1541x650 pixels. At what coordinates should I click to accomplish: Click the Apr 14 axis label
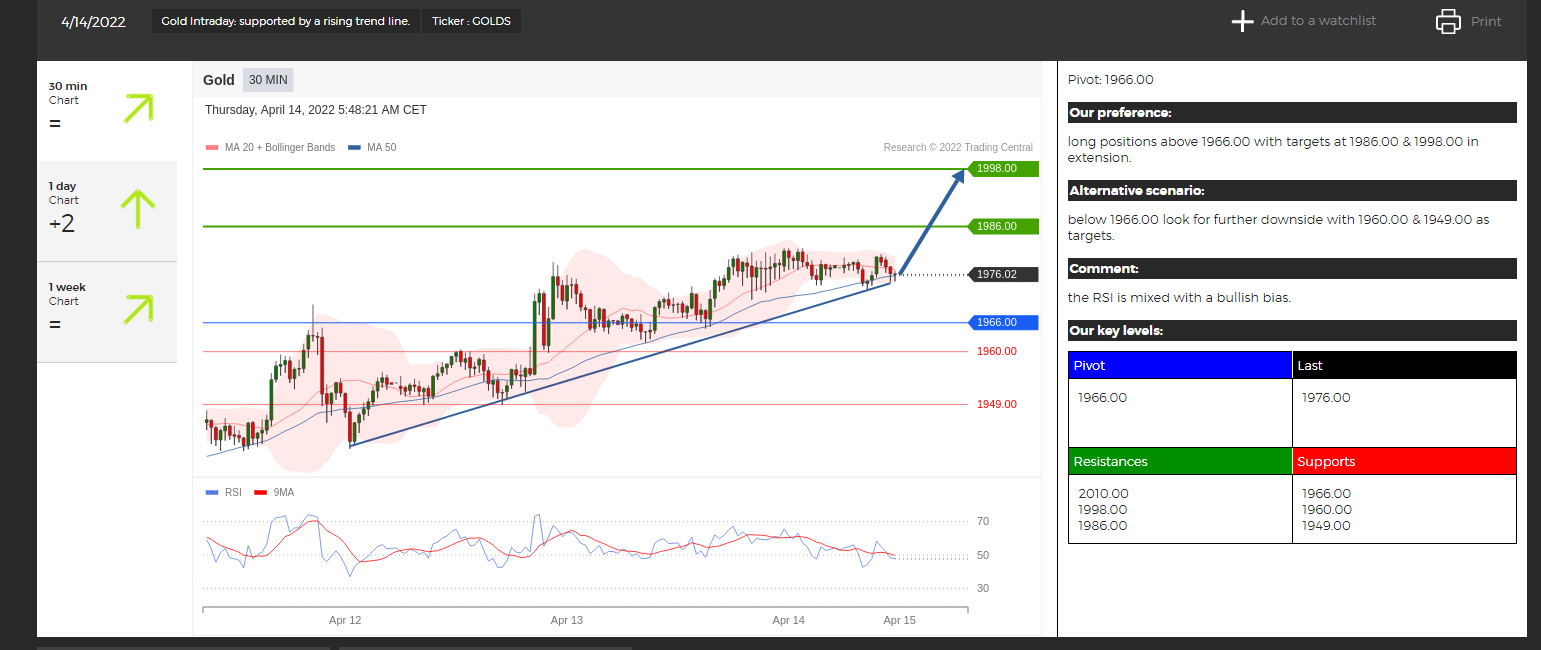click(x=789, y=621)
